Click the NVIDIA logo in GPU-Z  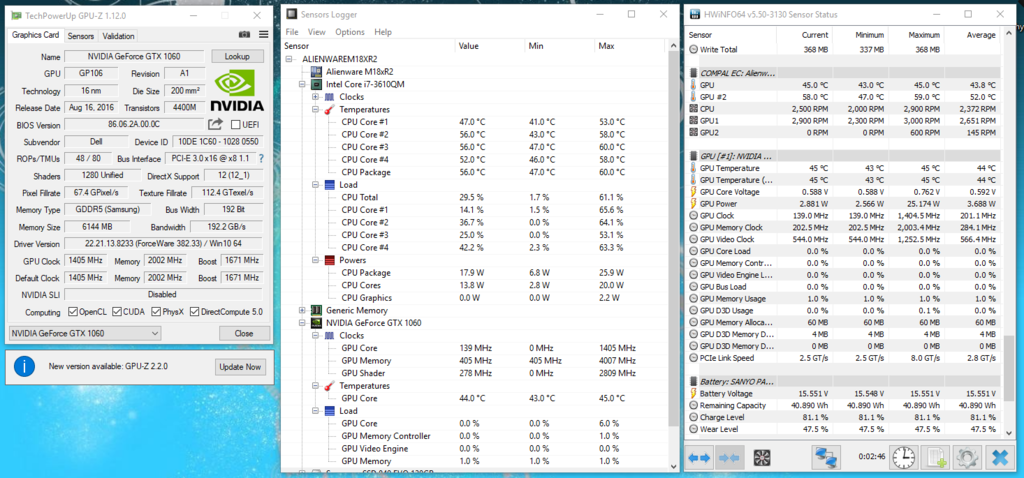(x=237, y=91)
